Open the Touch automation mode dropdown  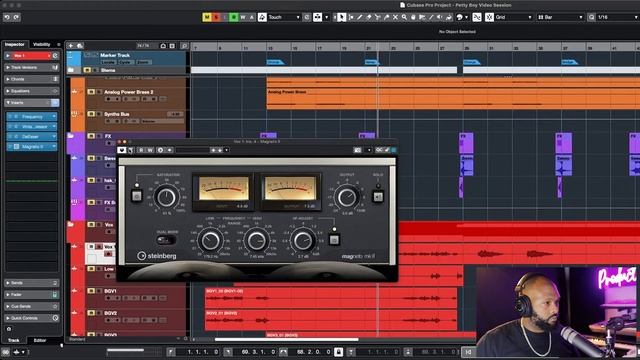coord(284,17)
